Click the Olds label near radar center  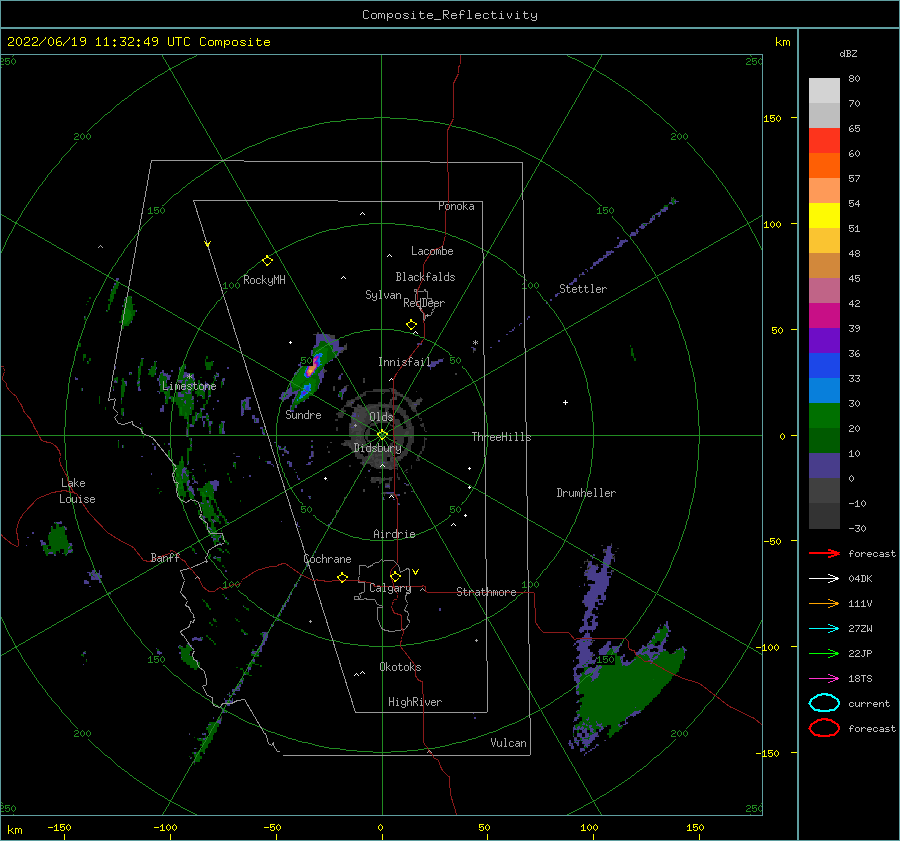pyautogui.click(x=381, y=417)
